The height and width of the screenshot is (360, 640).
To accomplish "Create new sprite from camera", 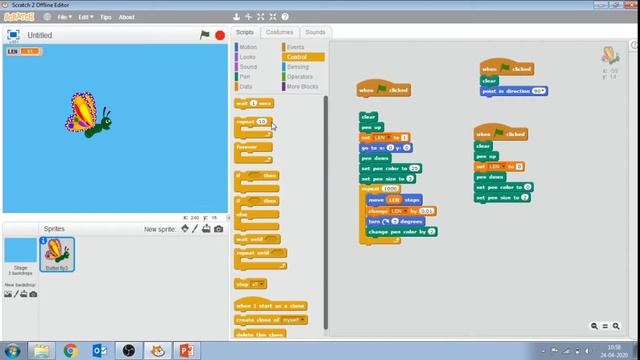I will [219, 229].
